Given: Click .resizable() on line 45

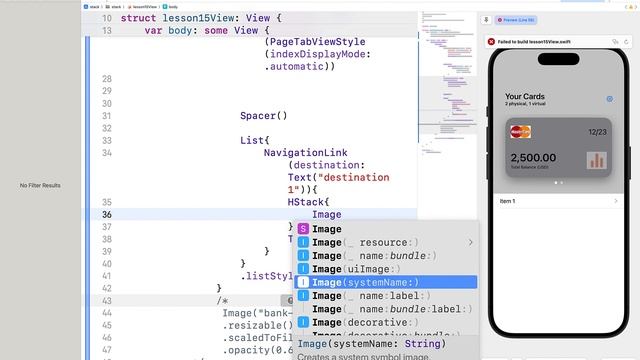Looking at the screenshot, I should click(x=258, y=325).
